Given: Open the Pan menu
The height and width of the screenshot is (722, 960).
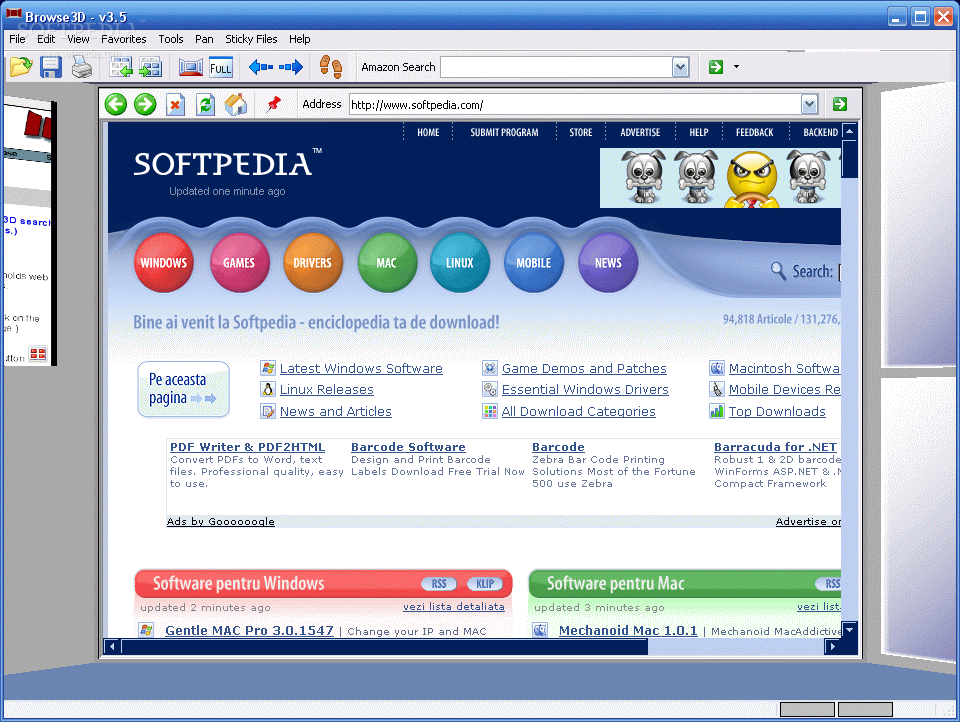Looking at the screenshot, I should click(204, 39).
